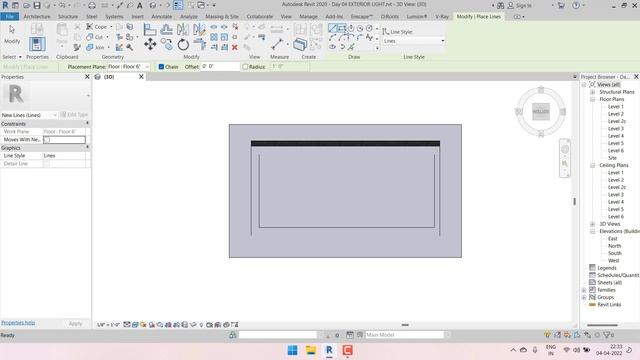Screen dimensions: 640x360
Task: Open Level 2c under Floor Plans
Action: point(616,121)
